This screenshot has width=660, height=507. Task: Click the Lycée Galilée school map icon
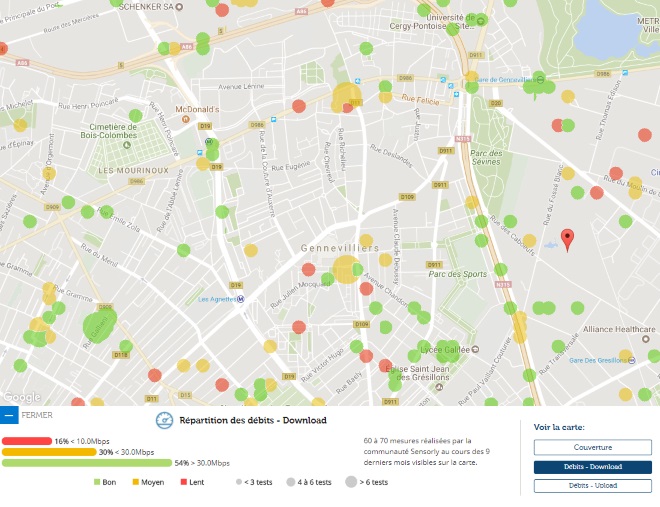(475, 352)
